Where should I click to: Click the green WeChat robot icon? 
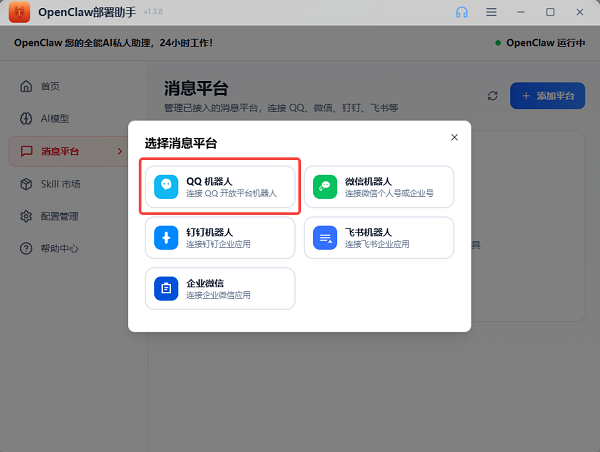click(x=325, y=187)
